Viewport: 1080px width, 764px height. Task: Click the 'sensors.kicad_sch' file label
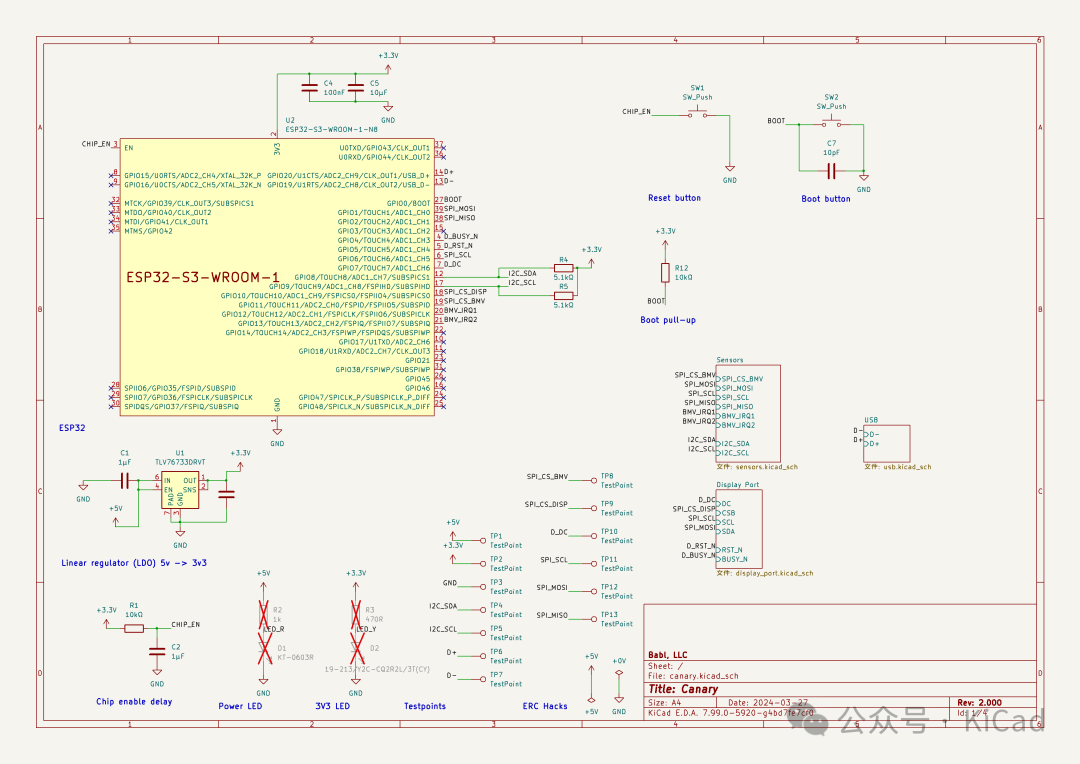tap(757, 467)
